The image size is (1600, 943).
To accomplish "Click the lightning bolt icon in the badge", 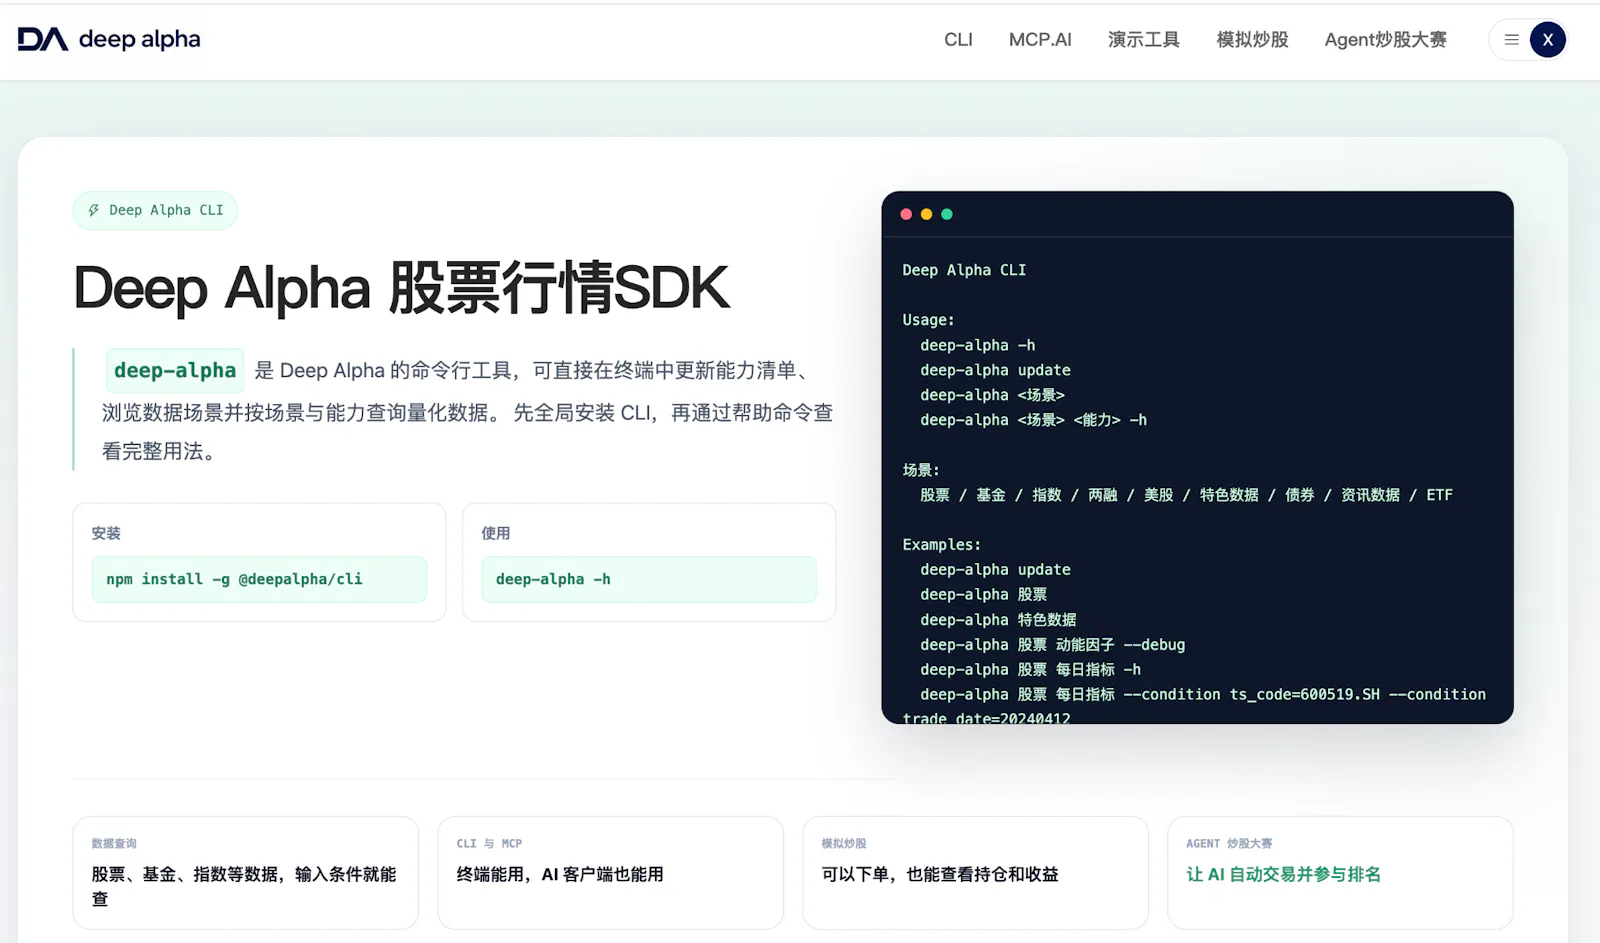I will [94, 210].
